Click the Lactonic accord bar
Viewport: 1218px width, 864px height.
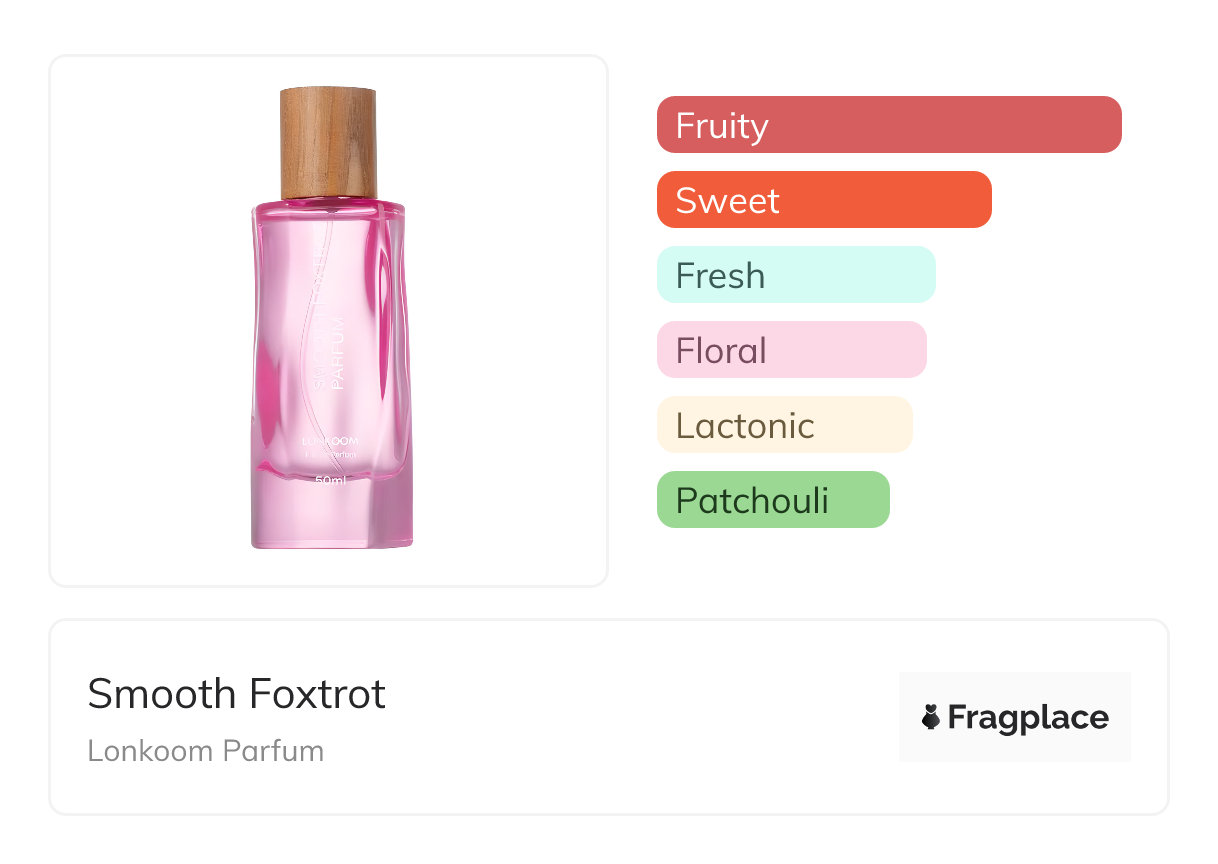tap(784, 425)
